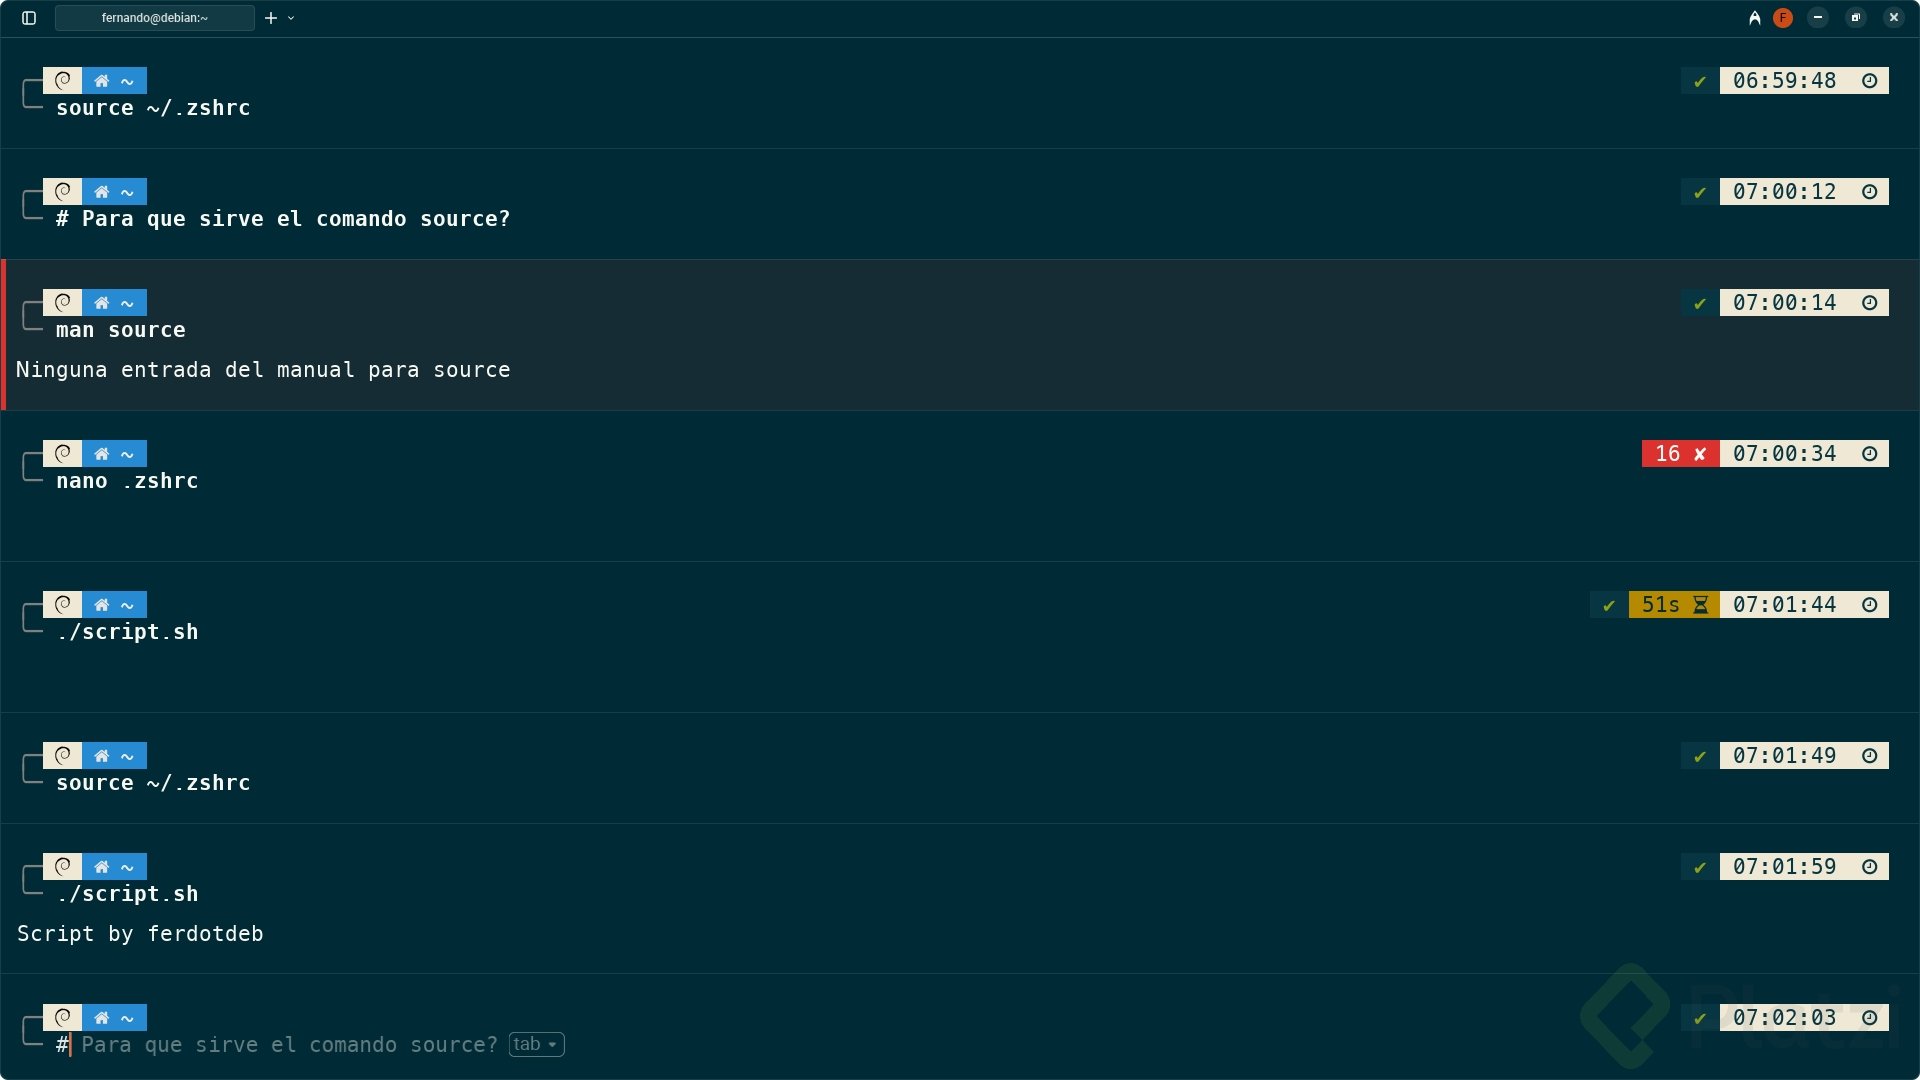Click the clock icon beside 06:59:48
Image resolution: width=1920 pixels, height=1080 pixels.
coord(1869,81)
